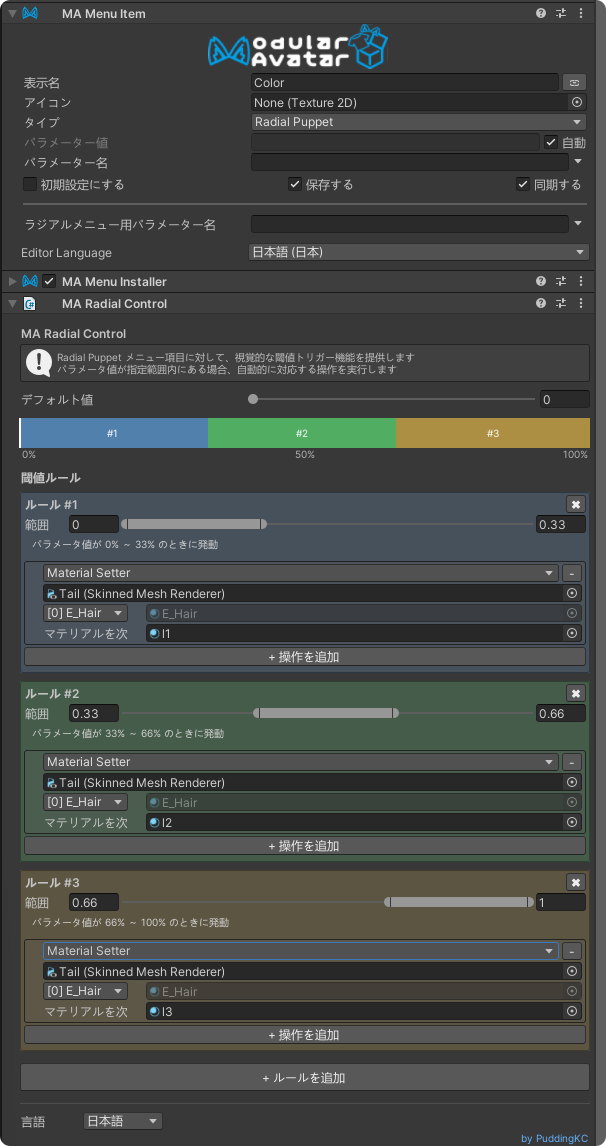
Task: Click ルール #1 maximum field showing 0.33
Action: coord(561,524)
